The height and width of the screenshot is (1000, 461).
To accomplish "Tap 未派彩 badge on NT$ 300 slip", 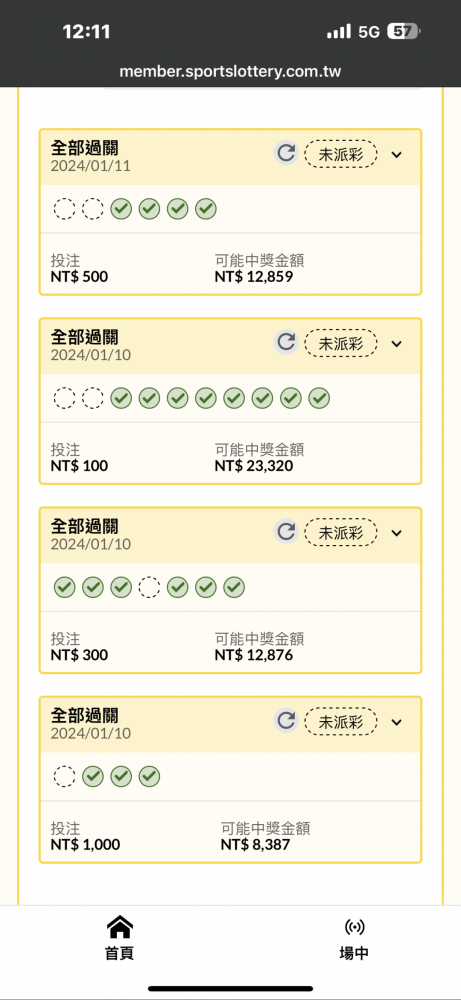I will [x=340, y=533].
